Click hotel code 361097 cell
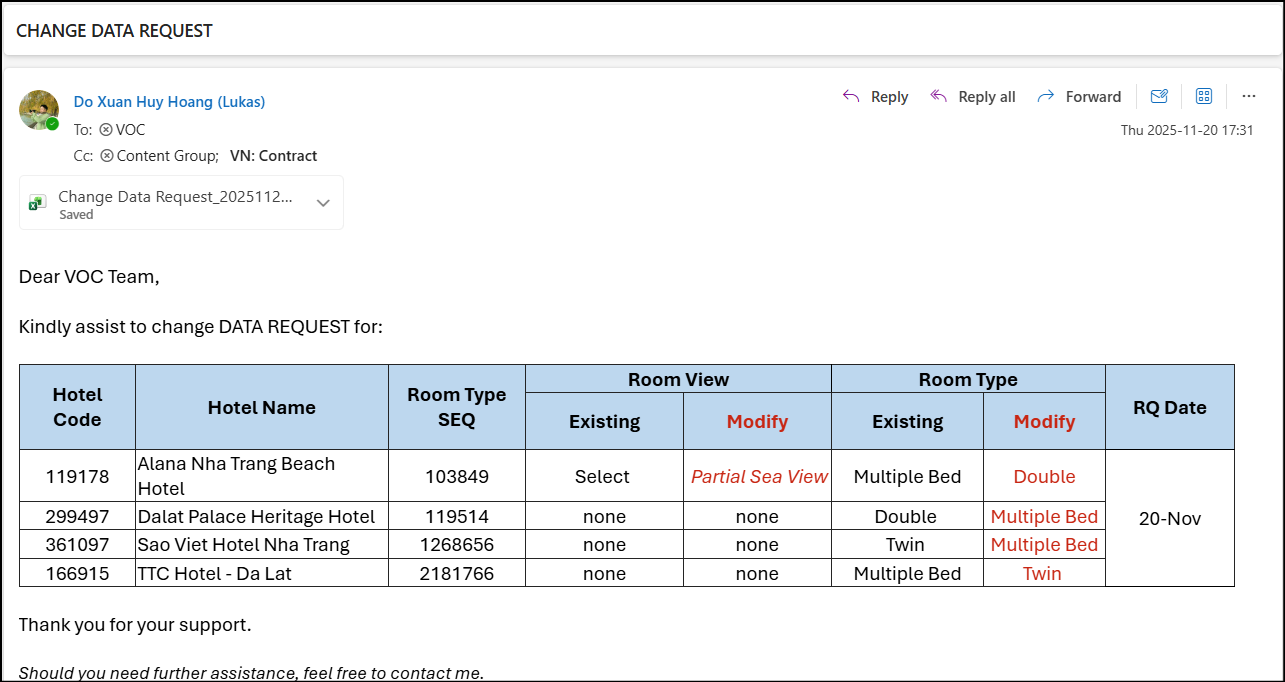The width and height of the screenshot is (1285, 682). [77, 545]
